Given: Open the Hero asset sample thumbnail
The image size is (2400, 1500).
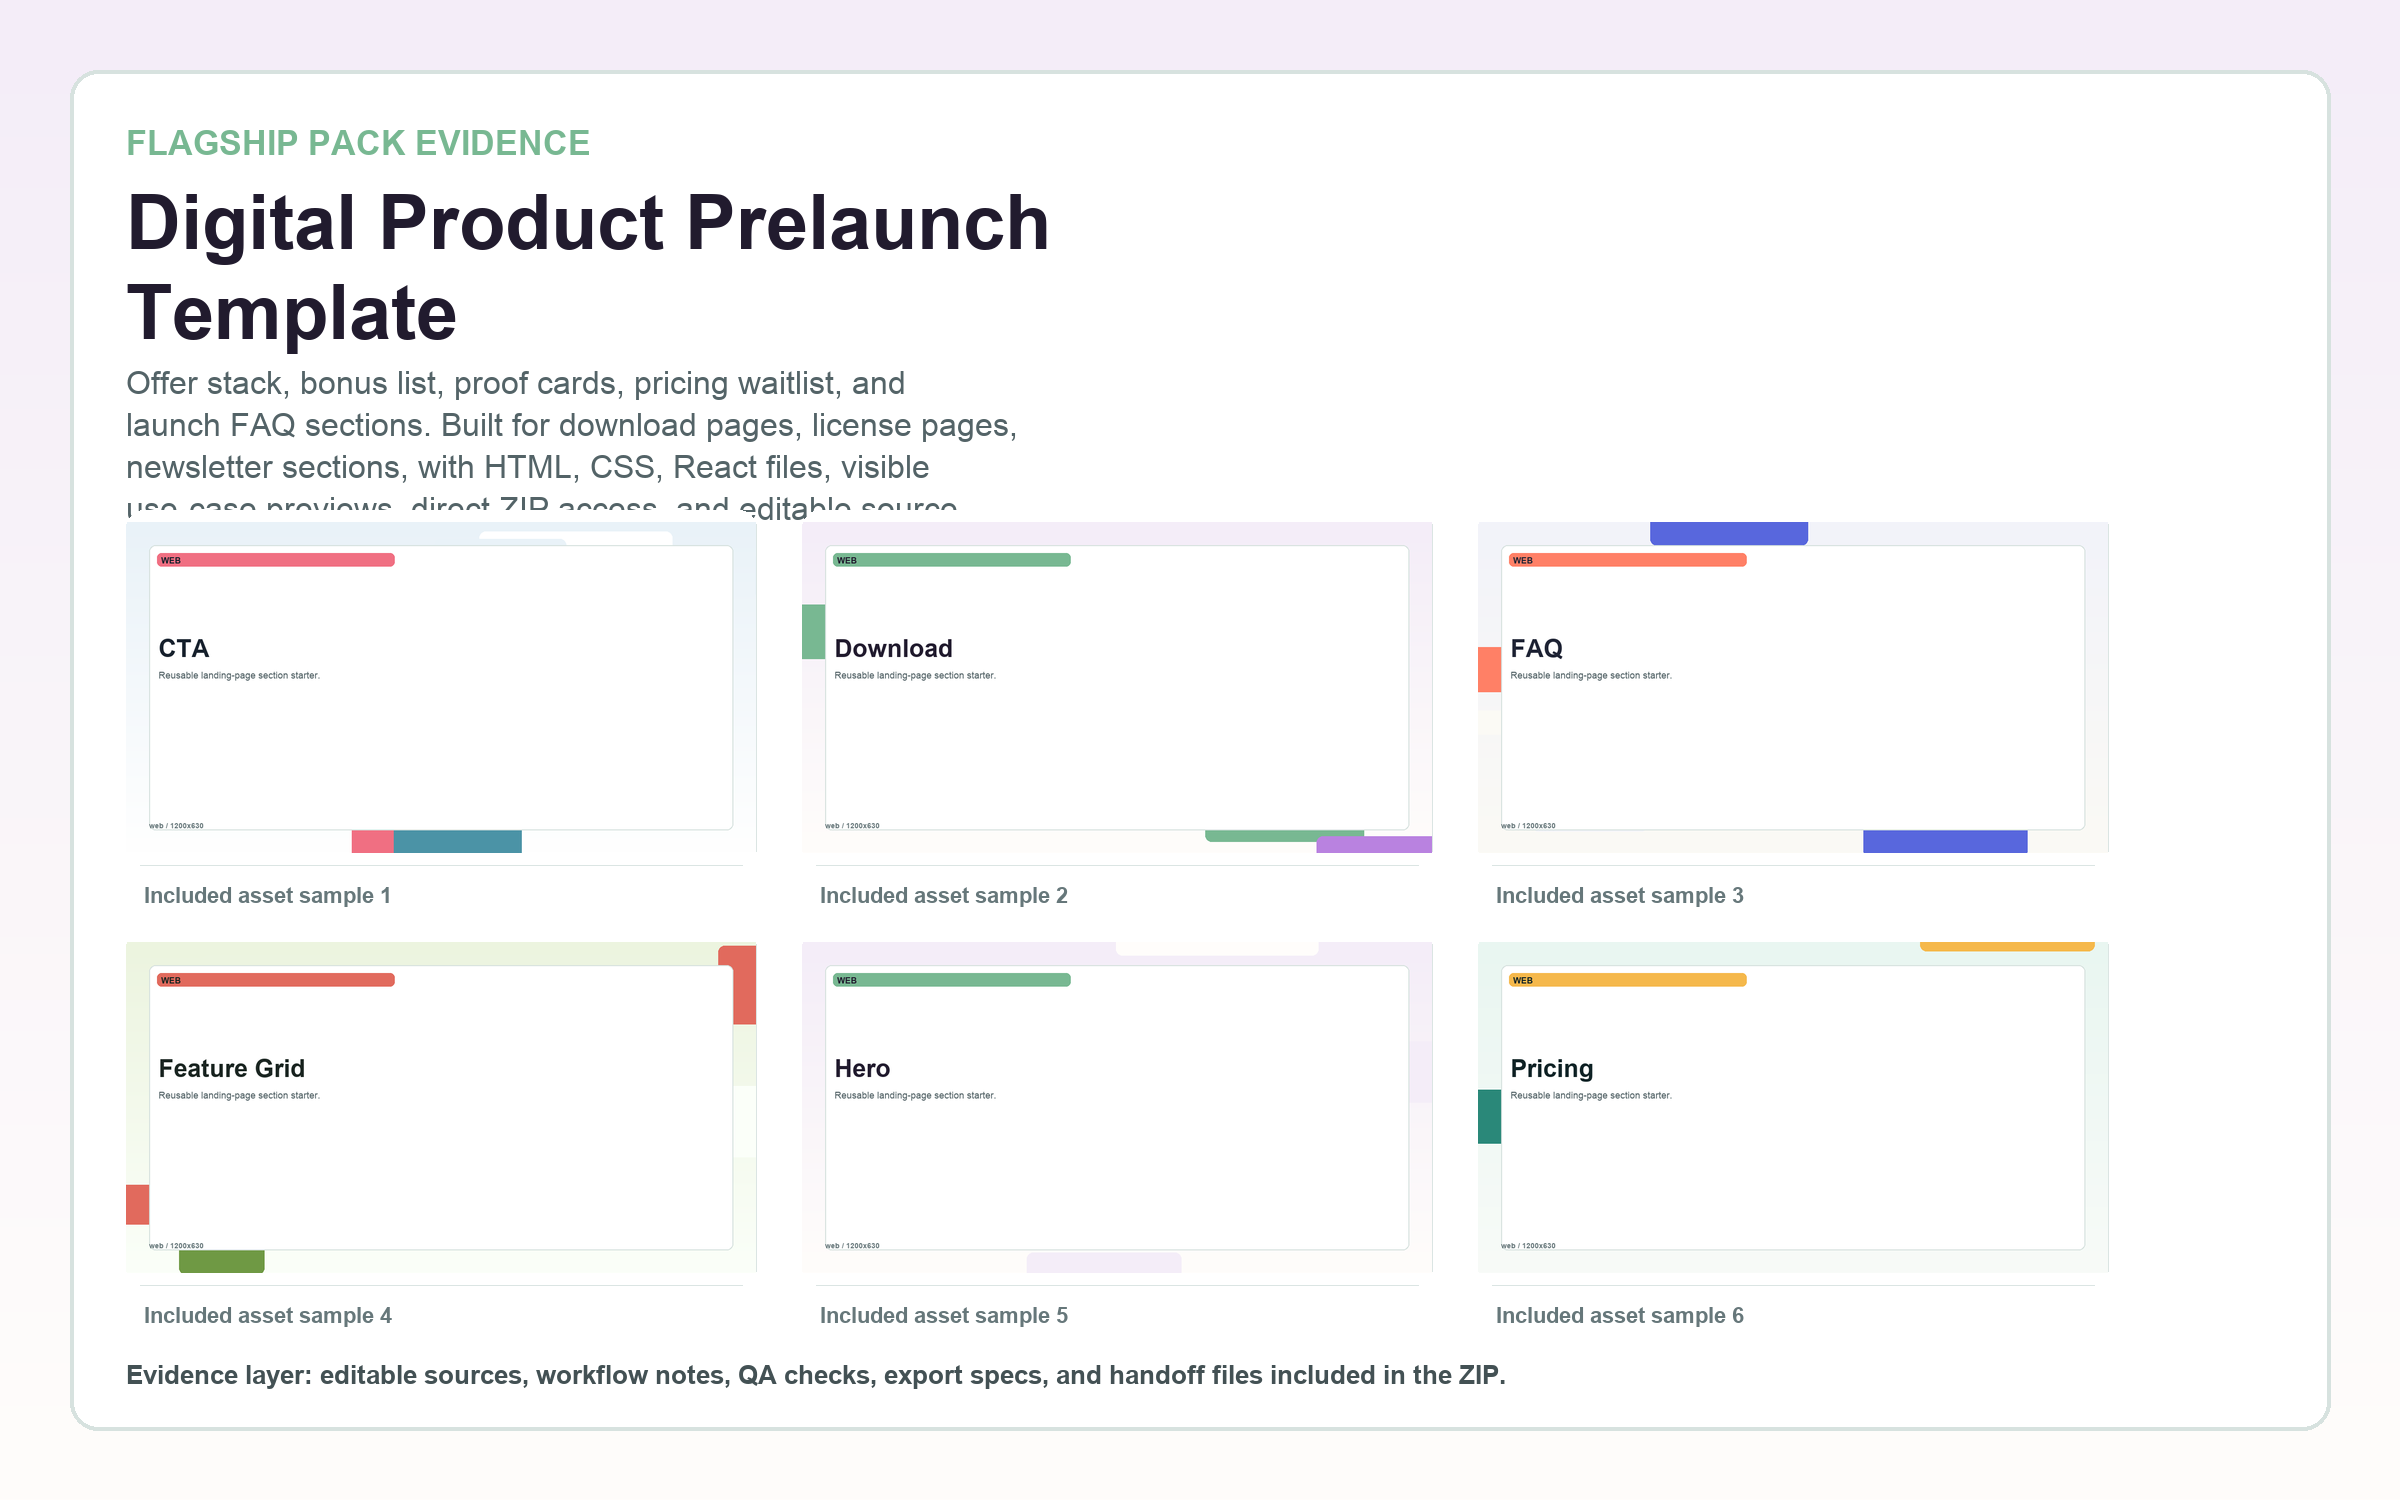Looking at the screenshot, I should pyautogui.click(x=1117, y=1107).
